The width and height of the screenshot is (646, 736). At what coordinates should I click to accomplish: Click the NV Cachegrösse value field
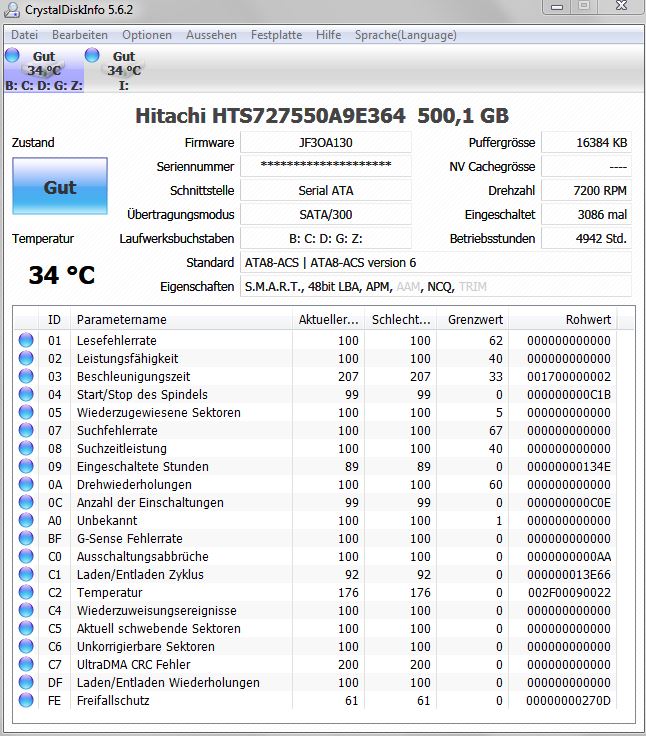coord(586,166)
